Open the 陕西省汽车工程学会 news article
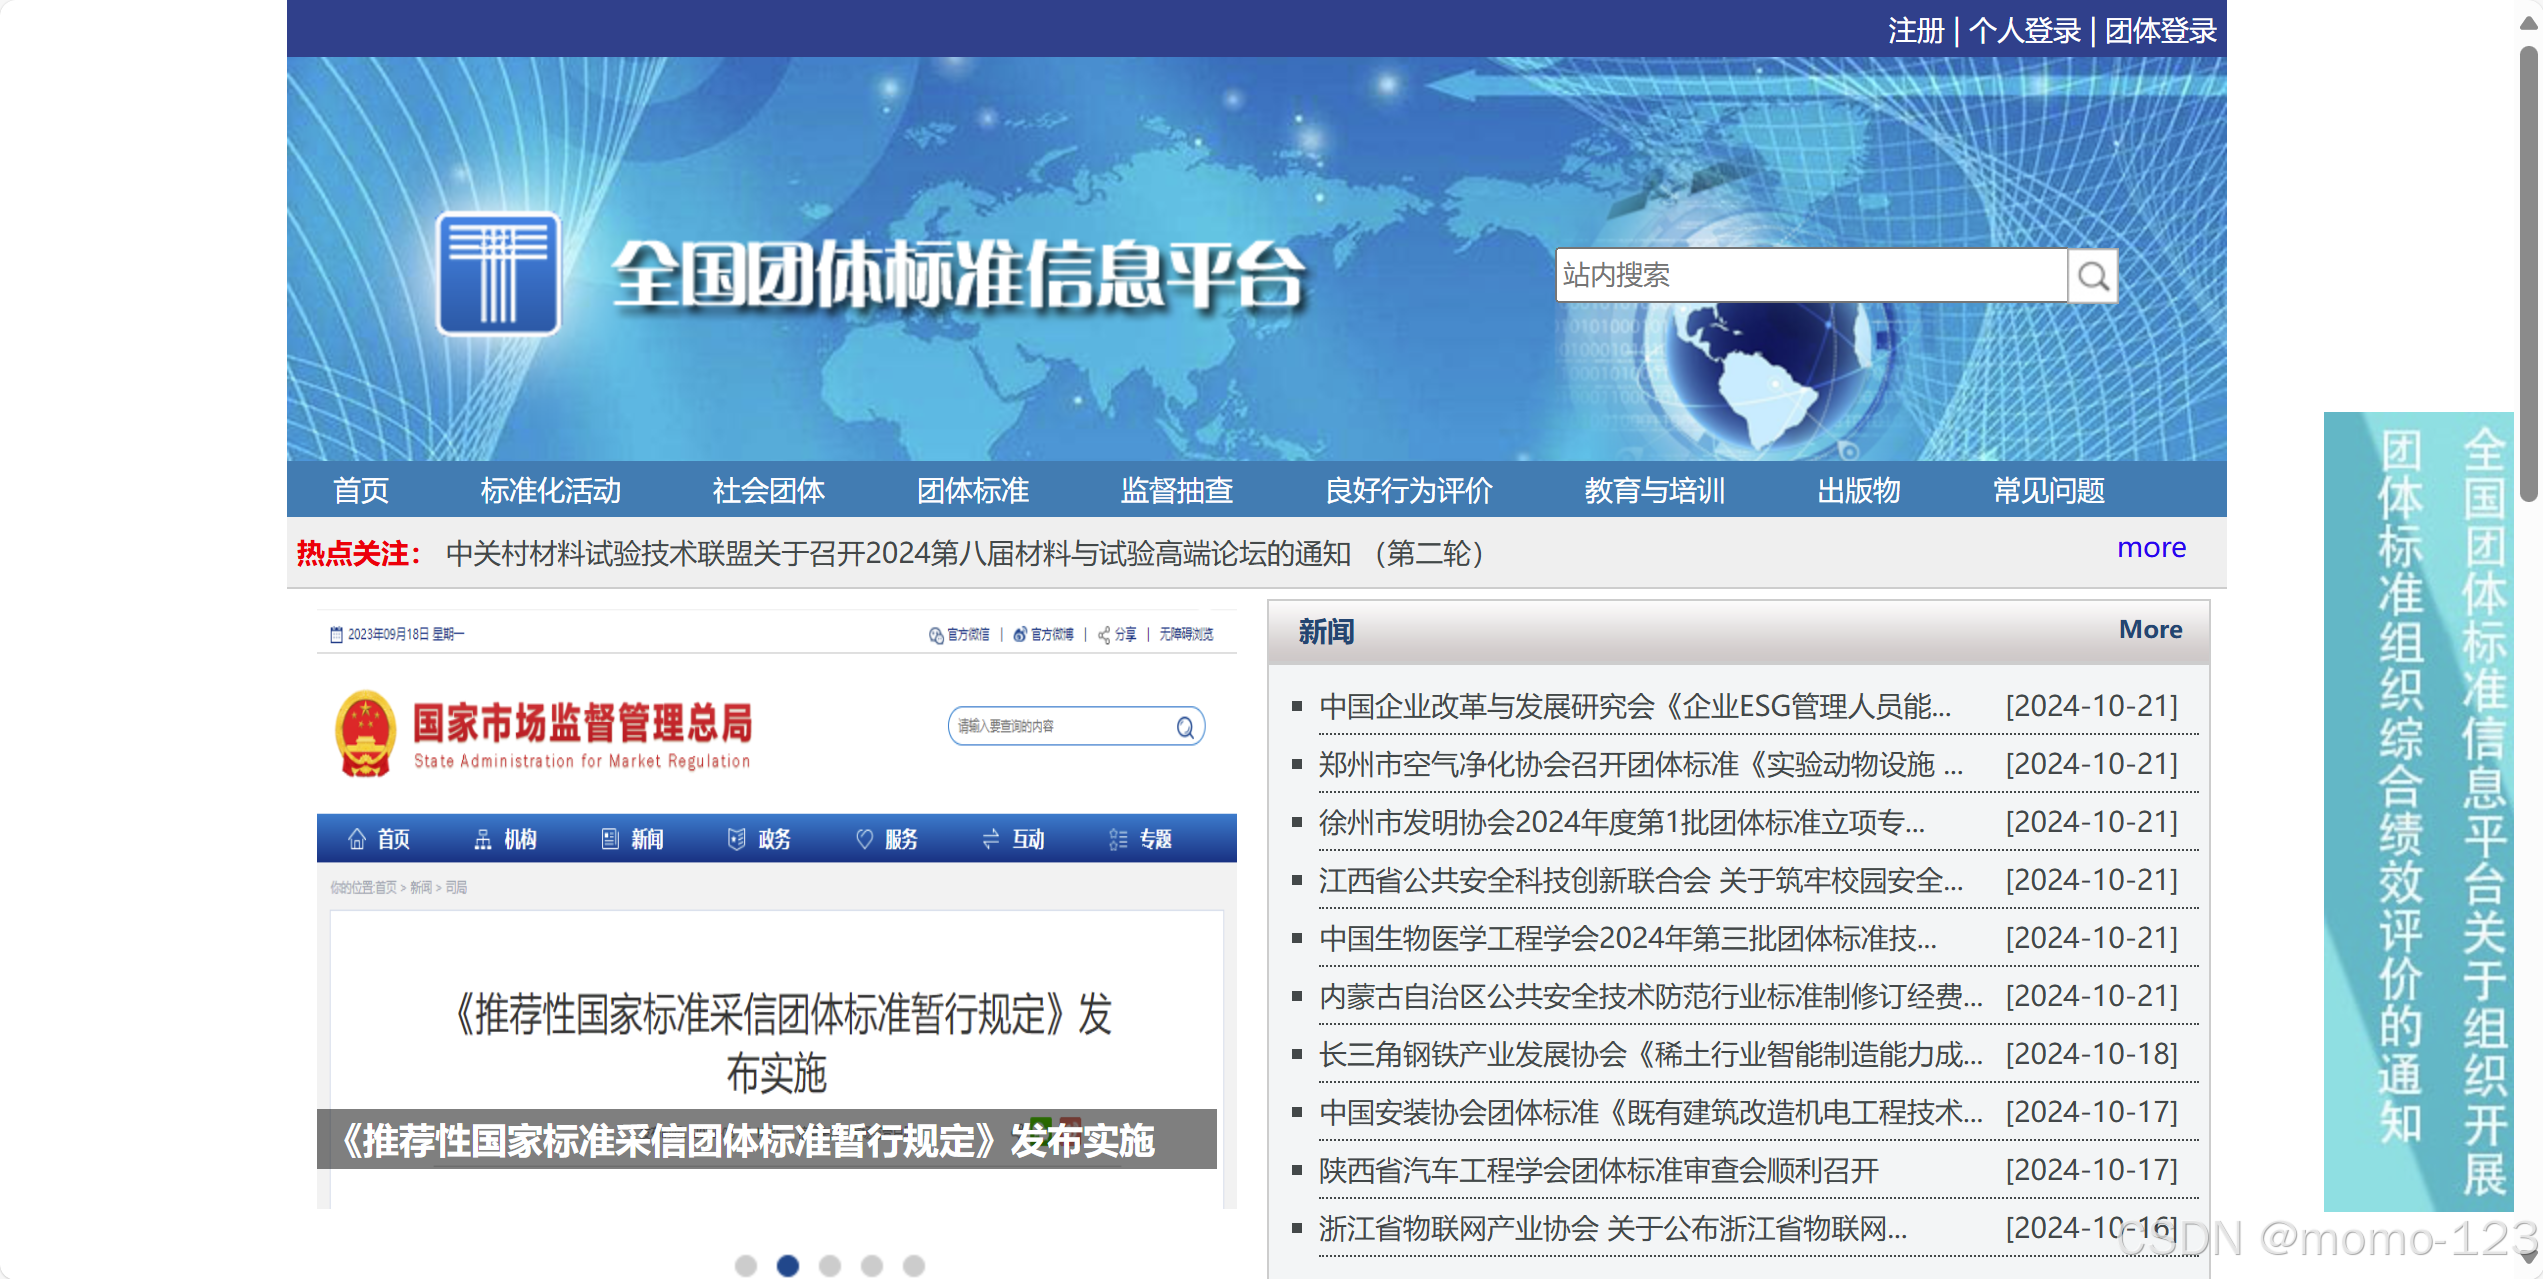Screen dimensions: 2543x1279 1598,1170
